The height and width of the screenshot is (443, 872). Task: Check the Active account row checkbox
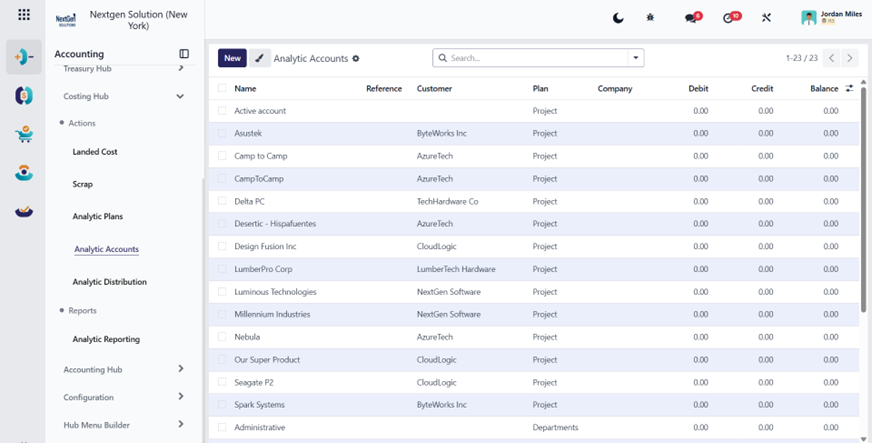(x=222, y=111)
